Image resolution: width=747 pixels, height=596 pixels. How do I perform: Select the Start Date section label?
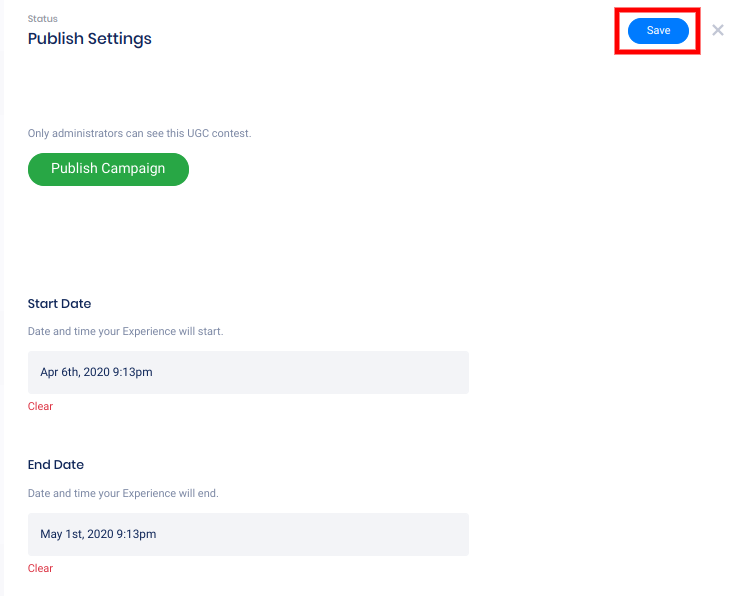(x=60, y=303)
